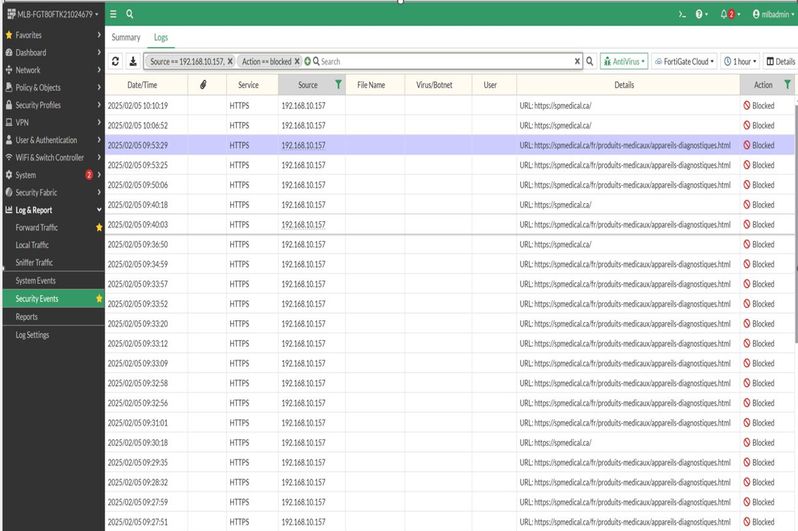Toggle the sidebar hamburger menu
Viewport: 798px width, 531px height.
click(113, 14)
